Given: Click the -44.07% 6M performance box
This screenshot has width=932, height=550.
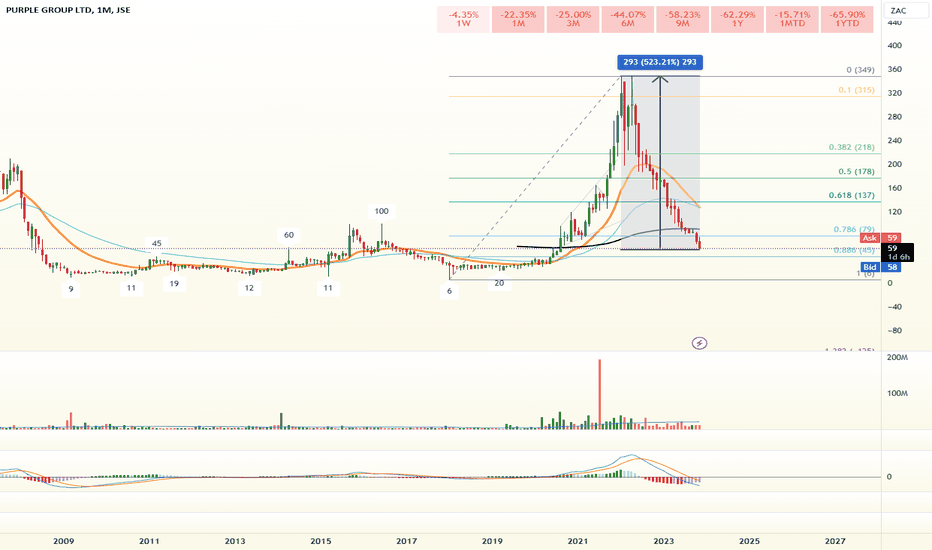Looking at the screenshot, I should point(628,19).
